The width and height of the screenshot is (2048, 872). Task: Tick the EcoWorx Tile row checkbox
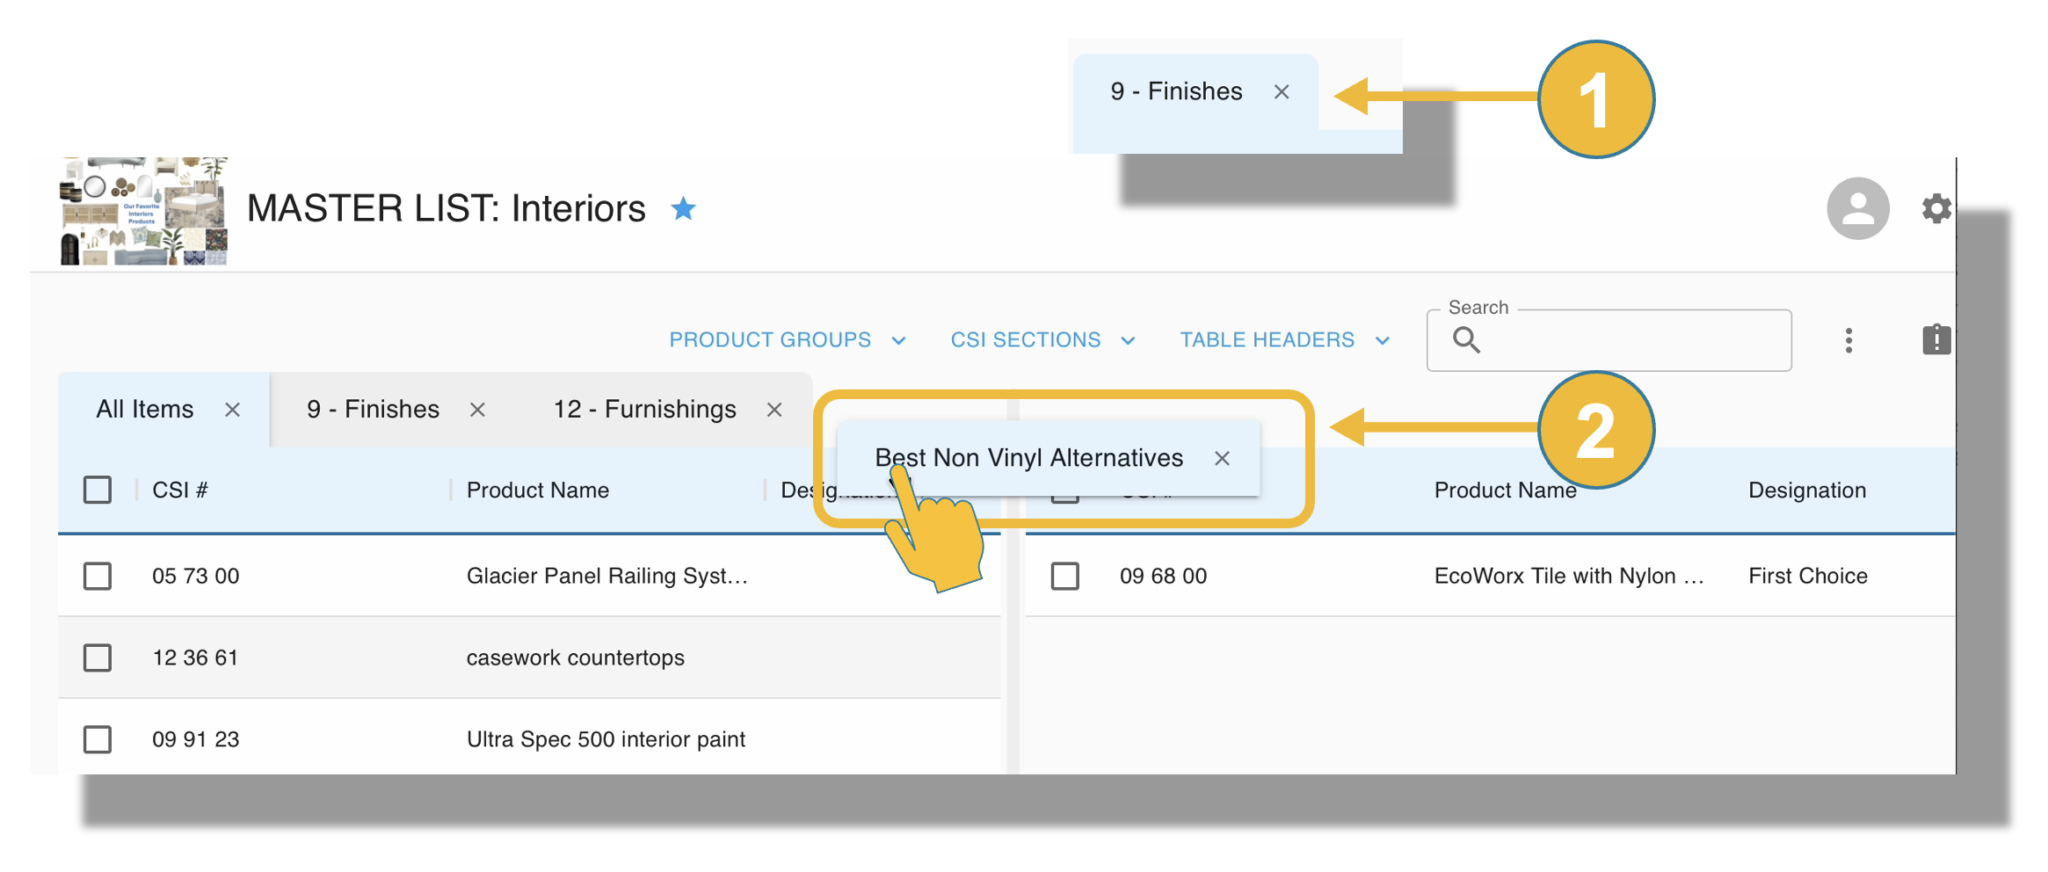(x=1065, y=576)
